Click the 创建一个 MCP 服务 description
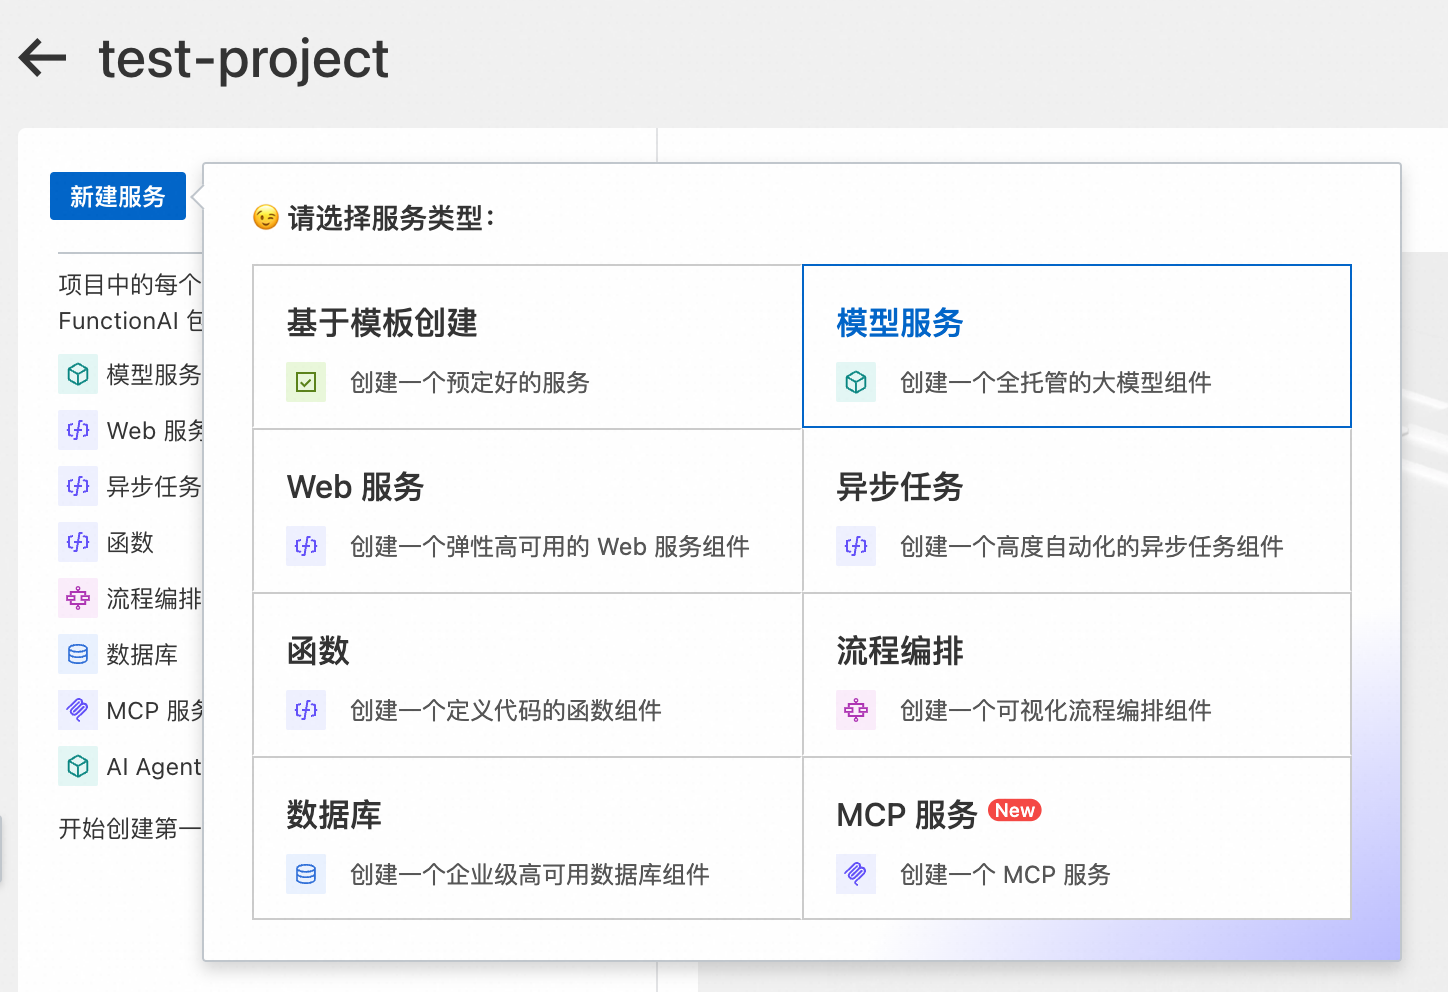The image size is (1448, 992). coord(1005,874)
